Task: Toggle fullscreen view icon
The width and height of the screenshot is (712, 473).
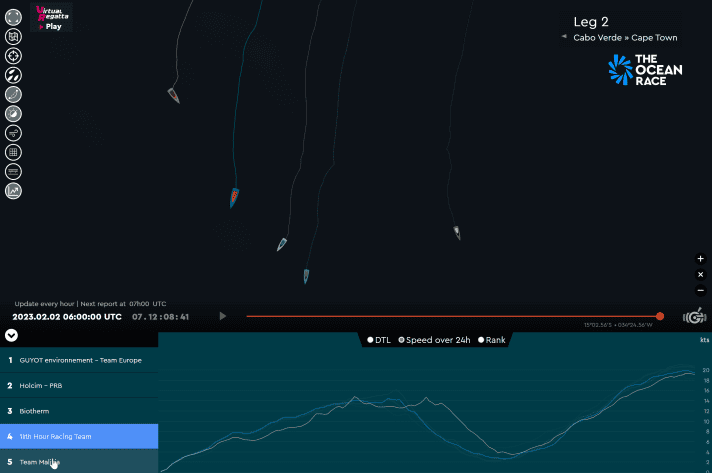Action: tap(13, 17)
